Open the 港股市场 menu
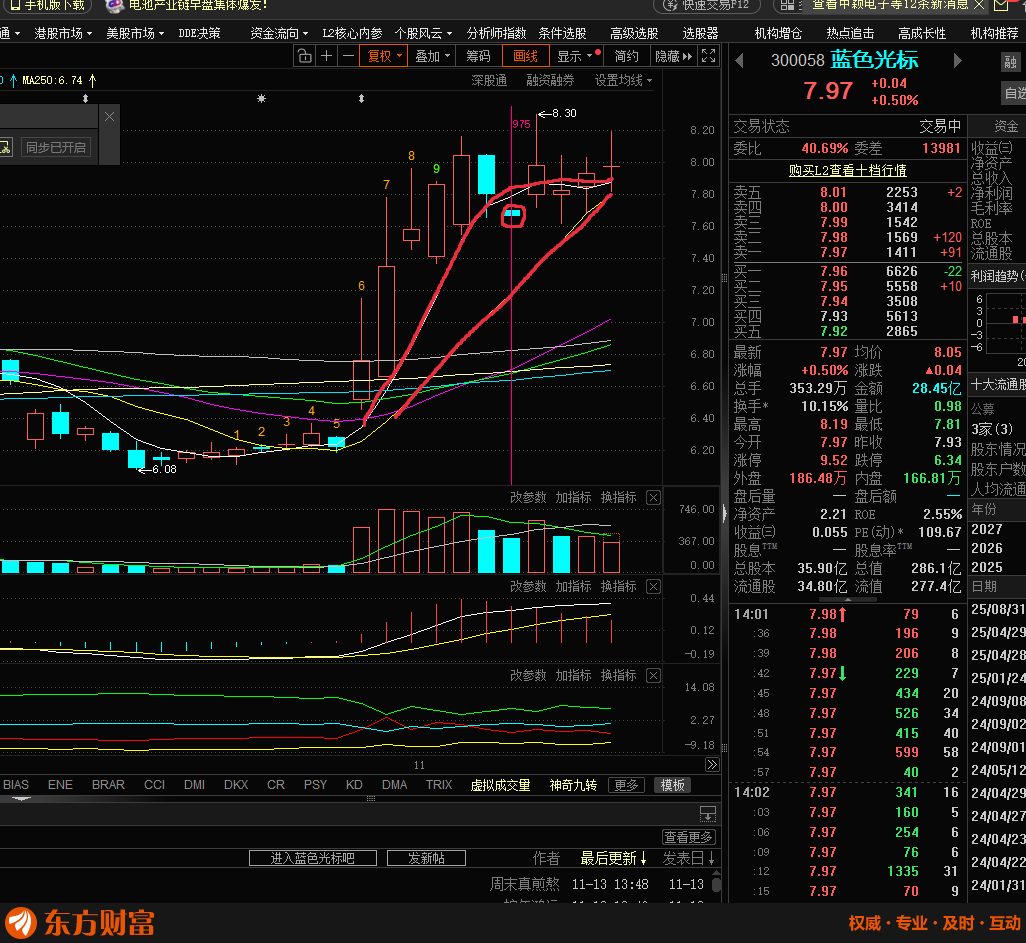The image size is (1026, 943). [x=63, y=33]
